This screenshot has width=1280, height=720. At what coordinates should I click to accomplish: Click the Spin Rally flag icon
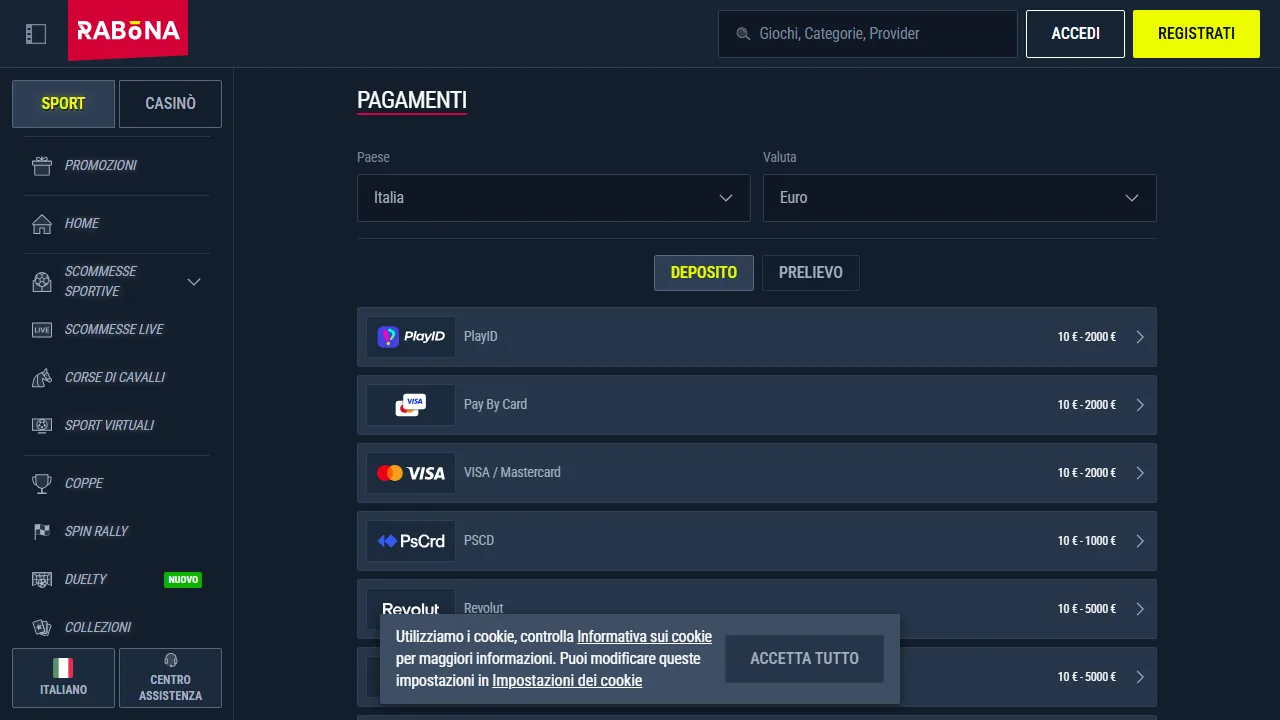42,532
